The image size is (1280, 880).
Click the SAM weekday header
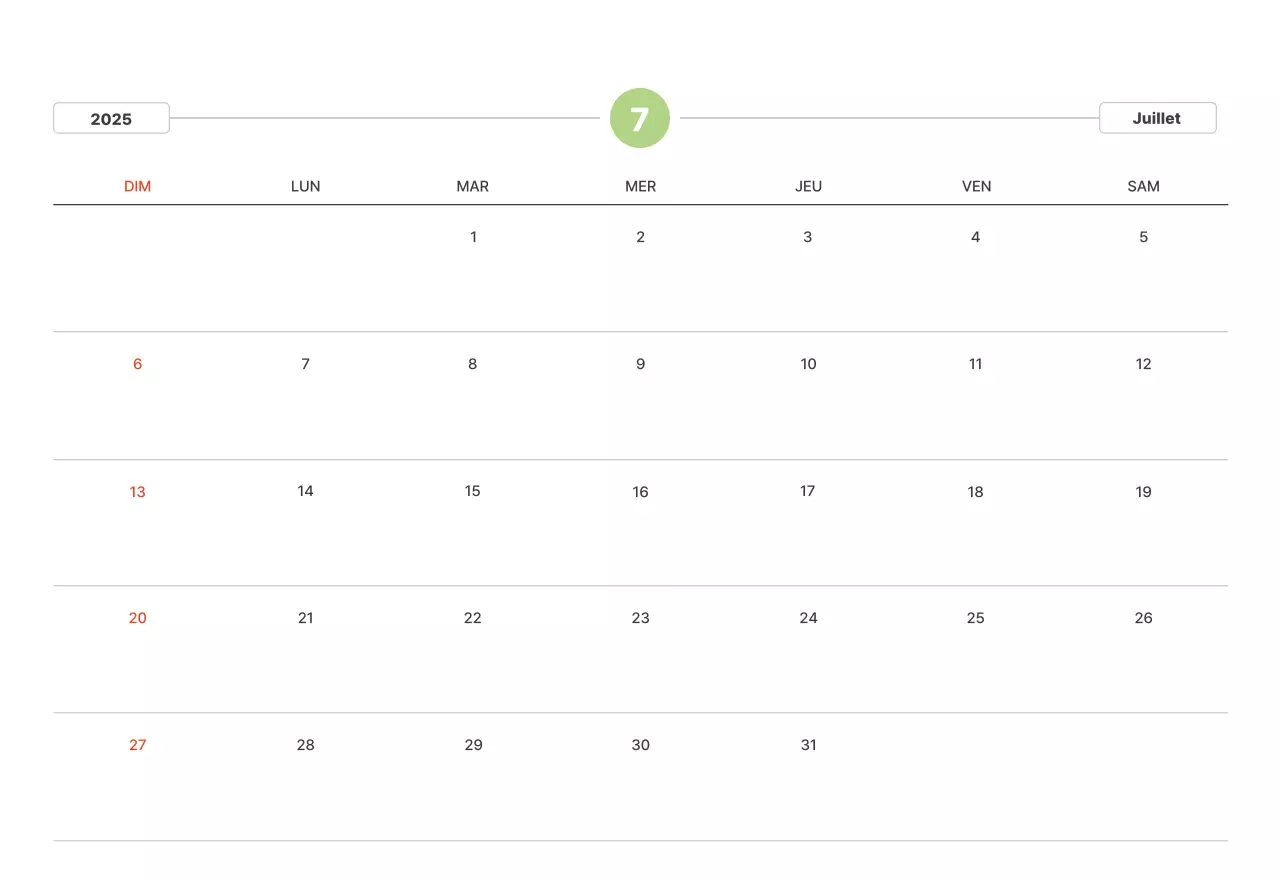1143,186
